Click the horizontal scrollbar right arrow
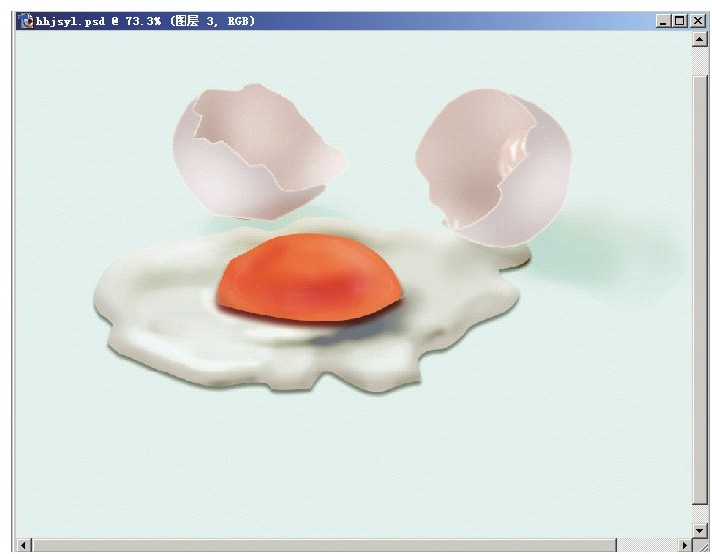 click(685, 545)
